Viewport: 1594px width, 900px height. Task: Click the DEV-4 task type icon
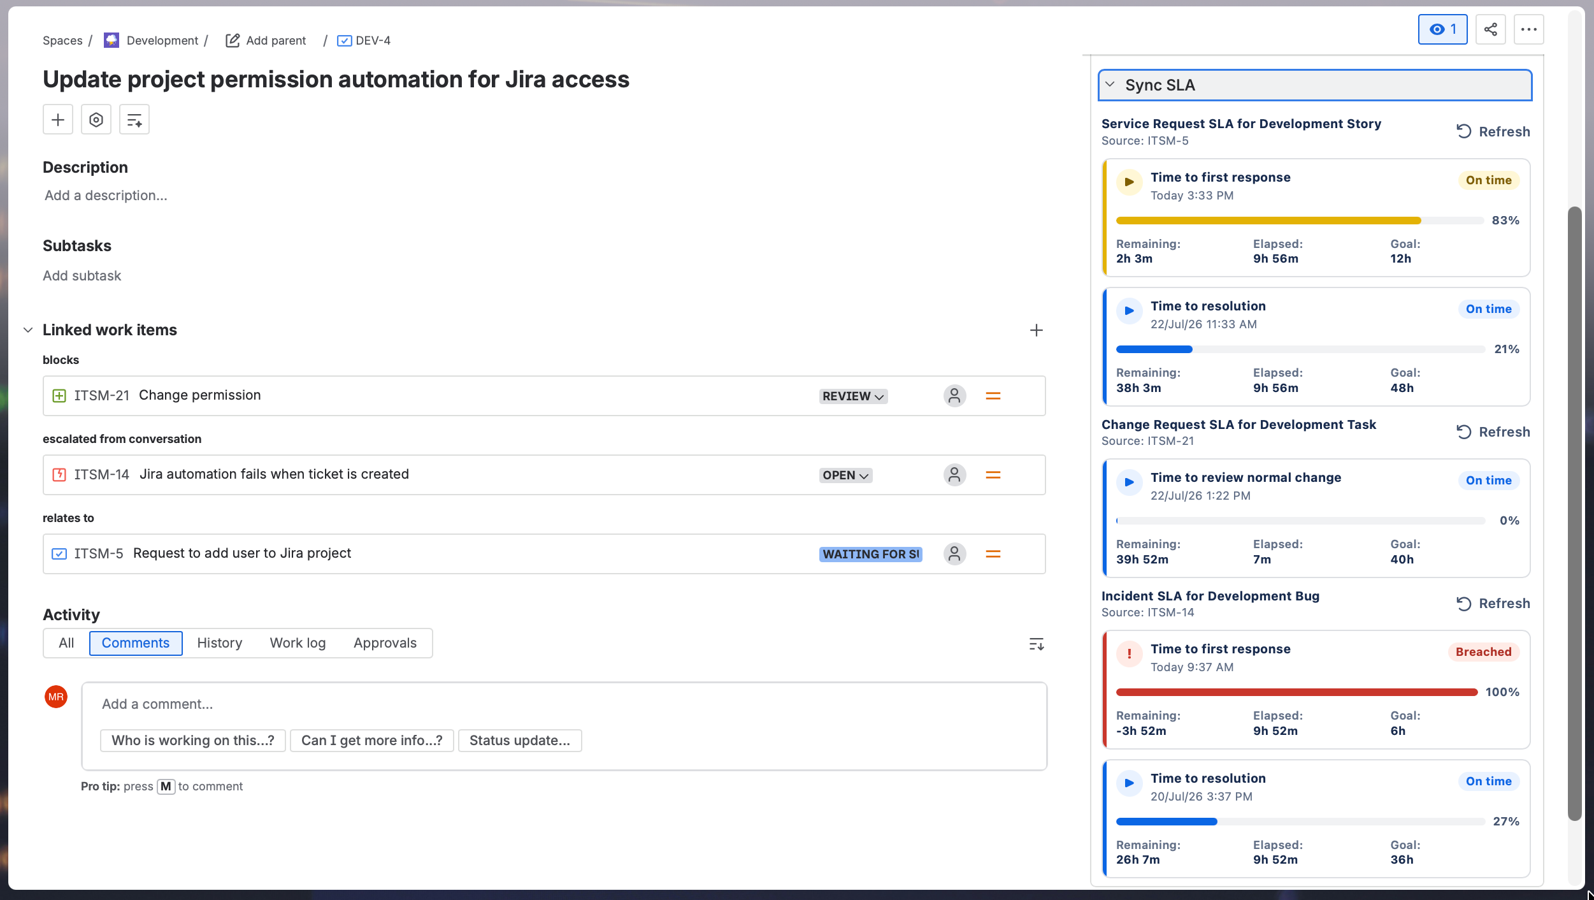point(344,41)
